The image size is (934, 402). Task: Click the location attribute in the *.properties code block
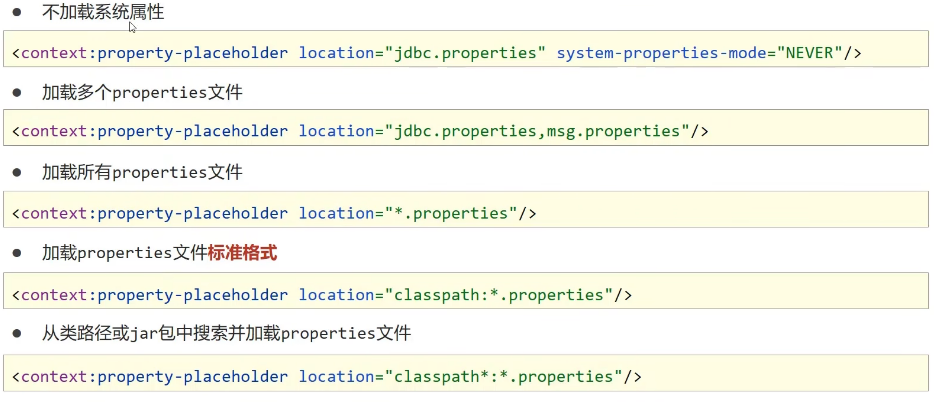pos(337,213)
